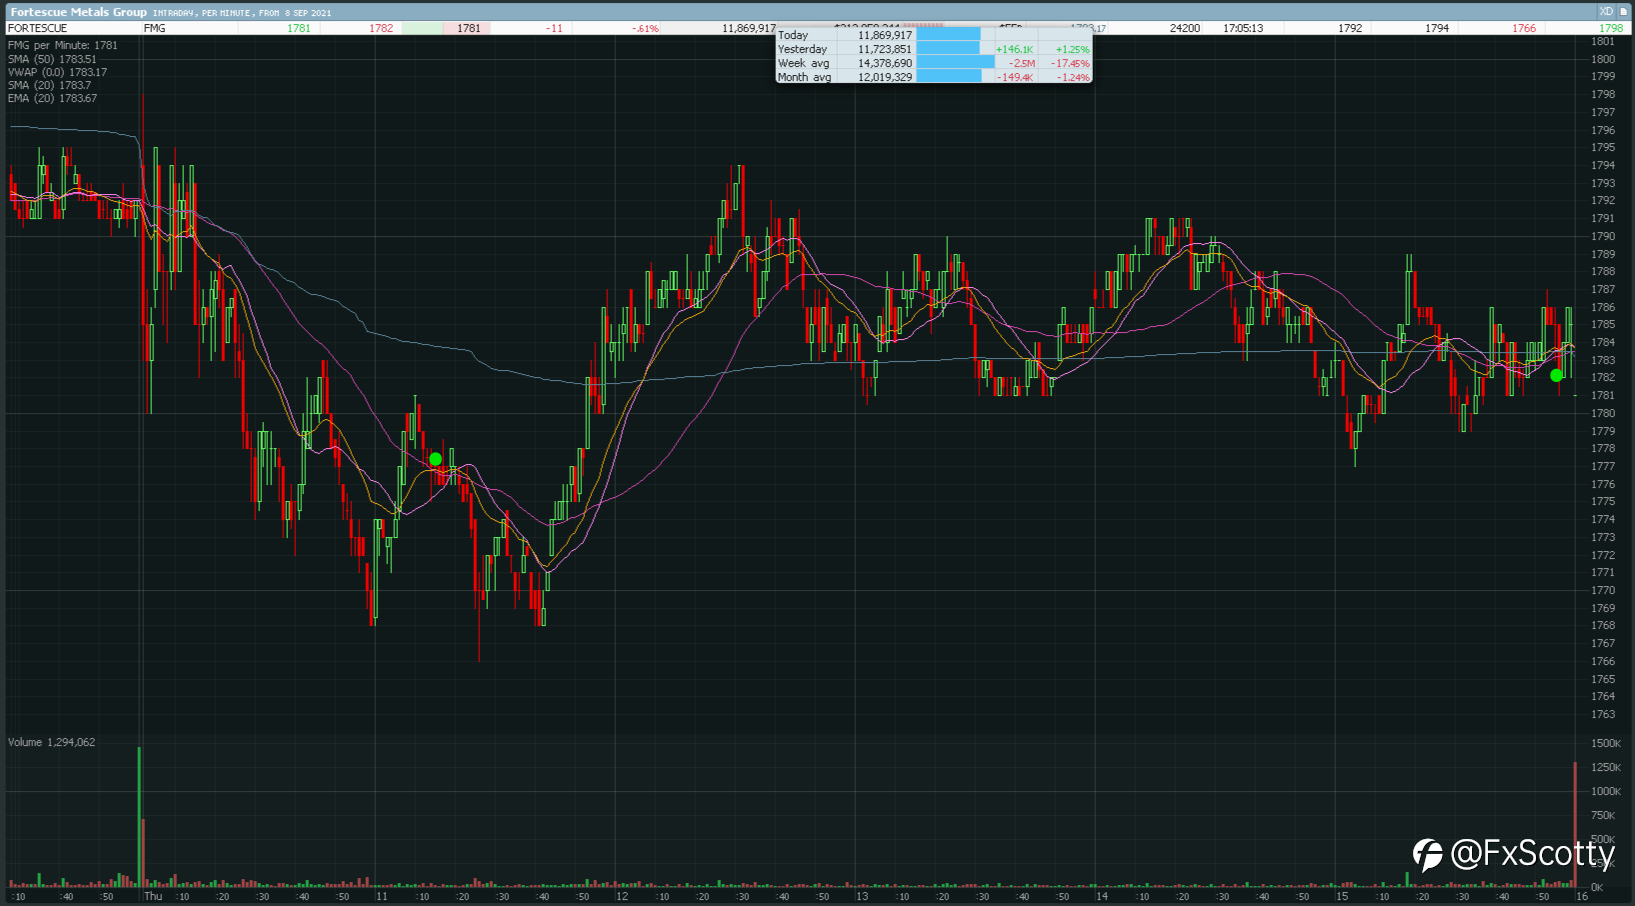Click the 14 o'clock label on time axis
Screen dimensions: 1635x906
(1101, 896)
